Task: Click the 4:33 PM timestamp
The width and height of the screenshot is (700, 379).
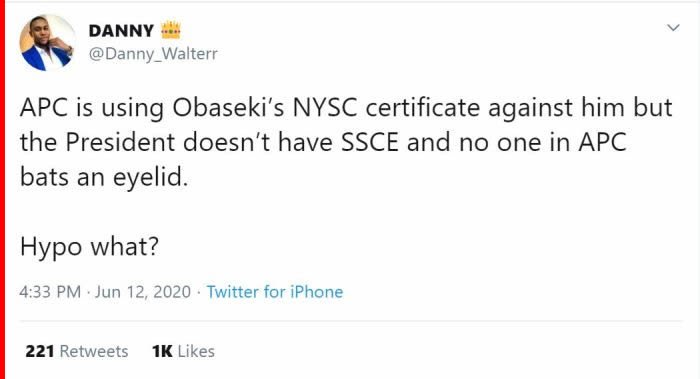Action: [50, 292]
